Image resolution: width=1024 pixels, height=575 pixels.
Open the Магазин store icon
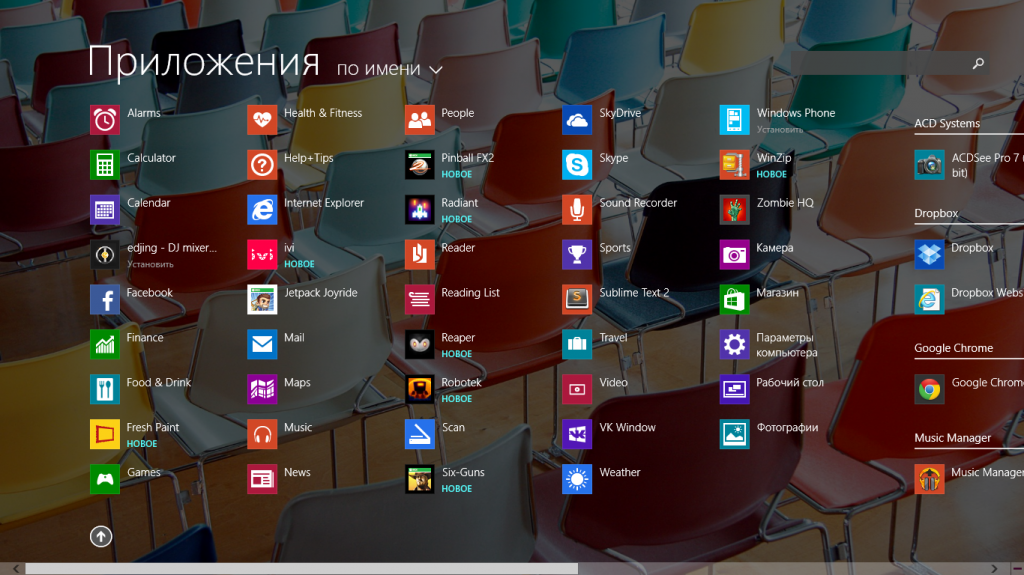pyautogui.click(x=734, y=300)
